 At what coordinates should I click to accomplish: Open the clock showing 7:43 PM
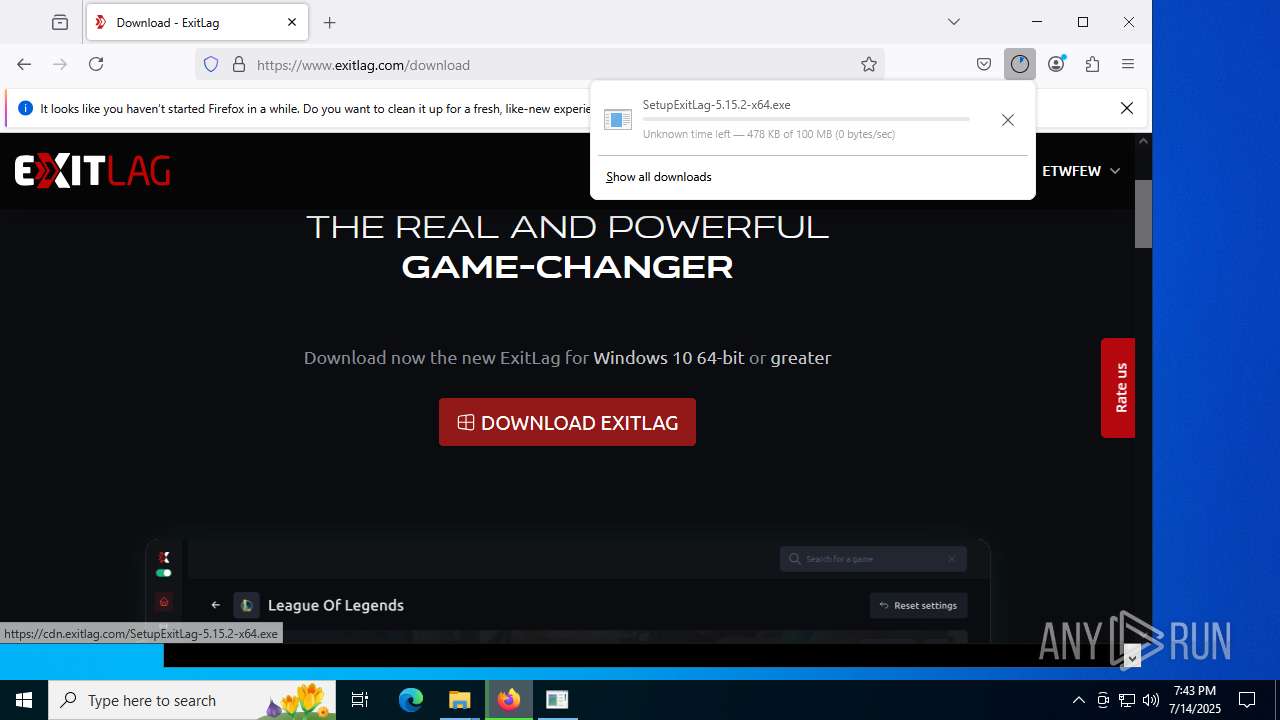pos(1196,700)
